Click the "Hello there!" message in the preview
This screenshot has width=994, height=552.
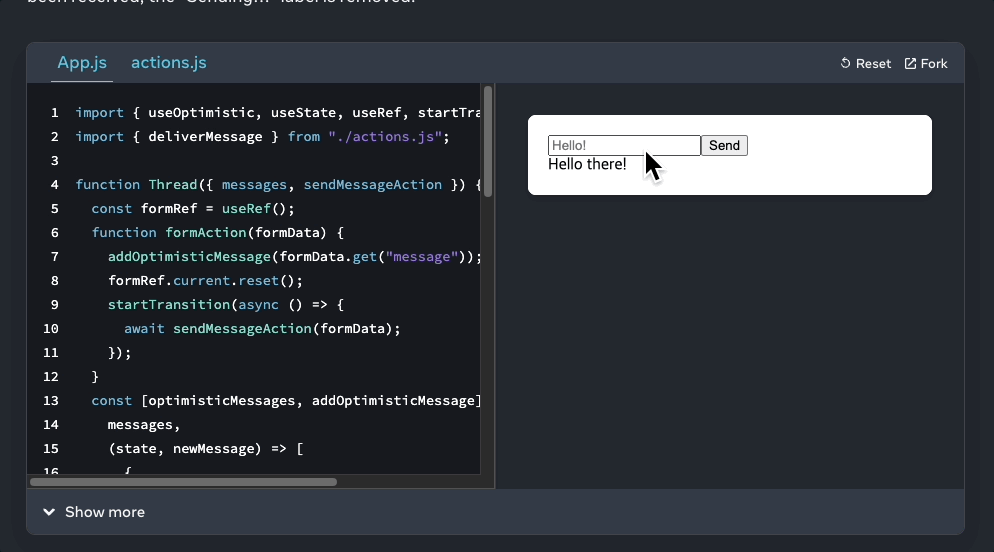click(587, 164)
